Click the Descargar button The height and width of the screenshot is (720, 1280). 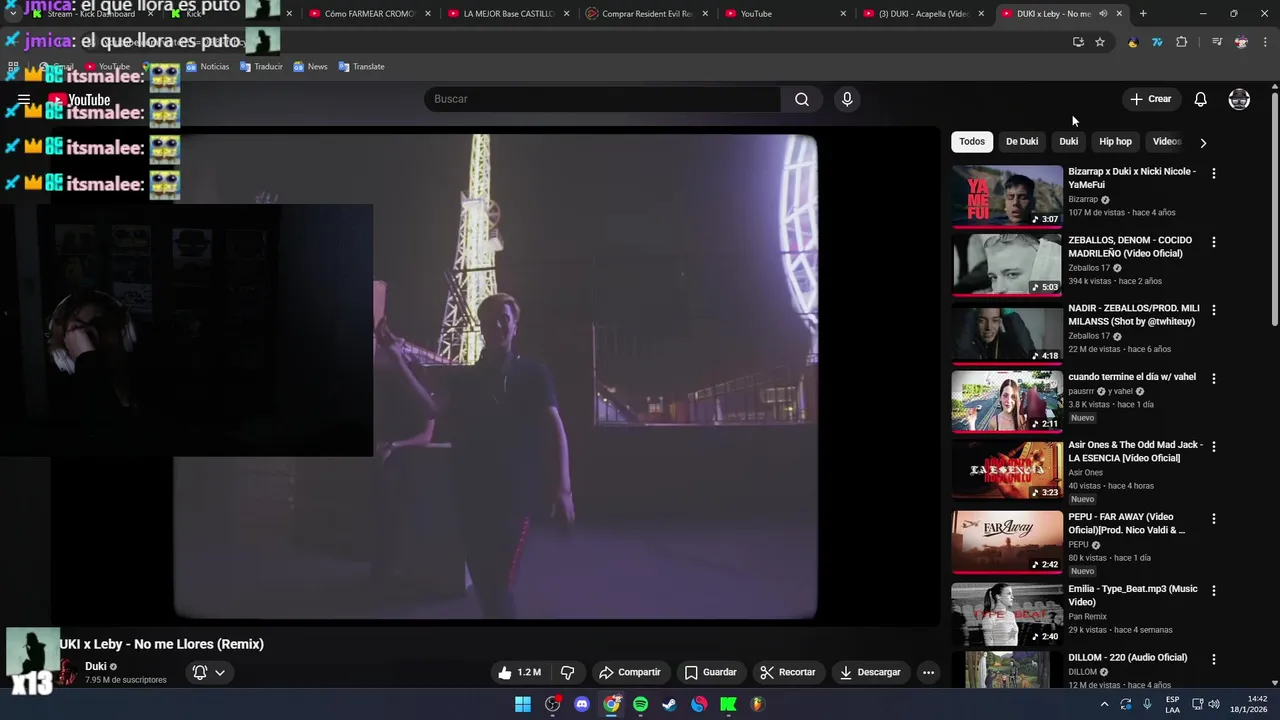(x=870, y=672)
